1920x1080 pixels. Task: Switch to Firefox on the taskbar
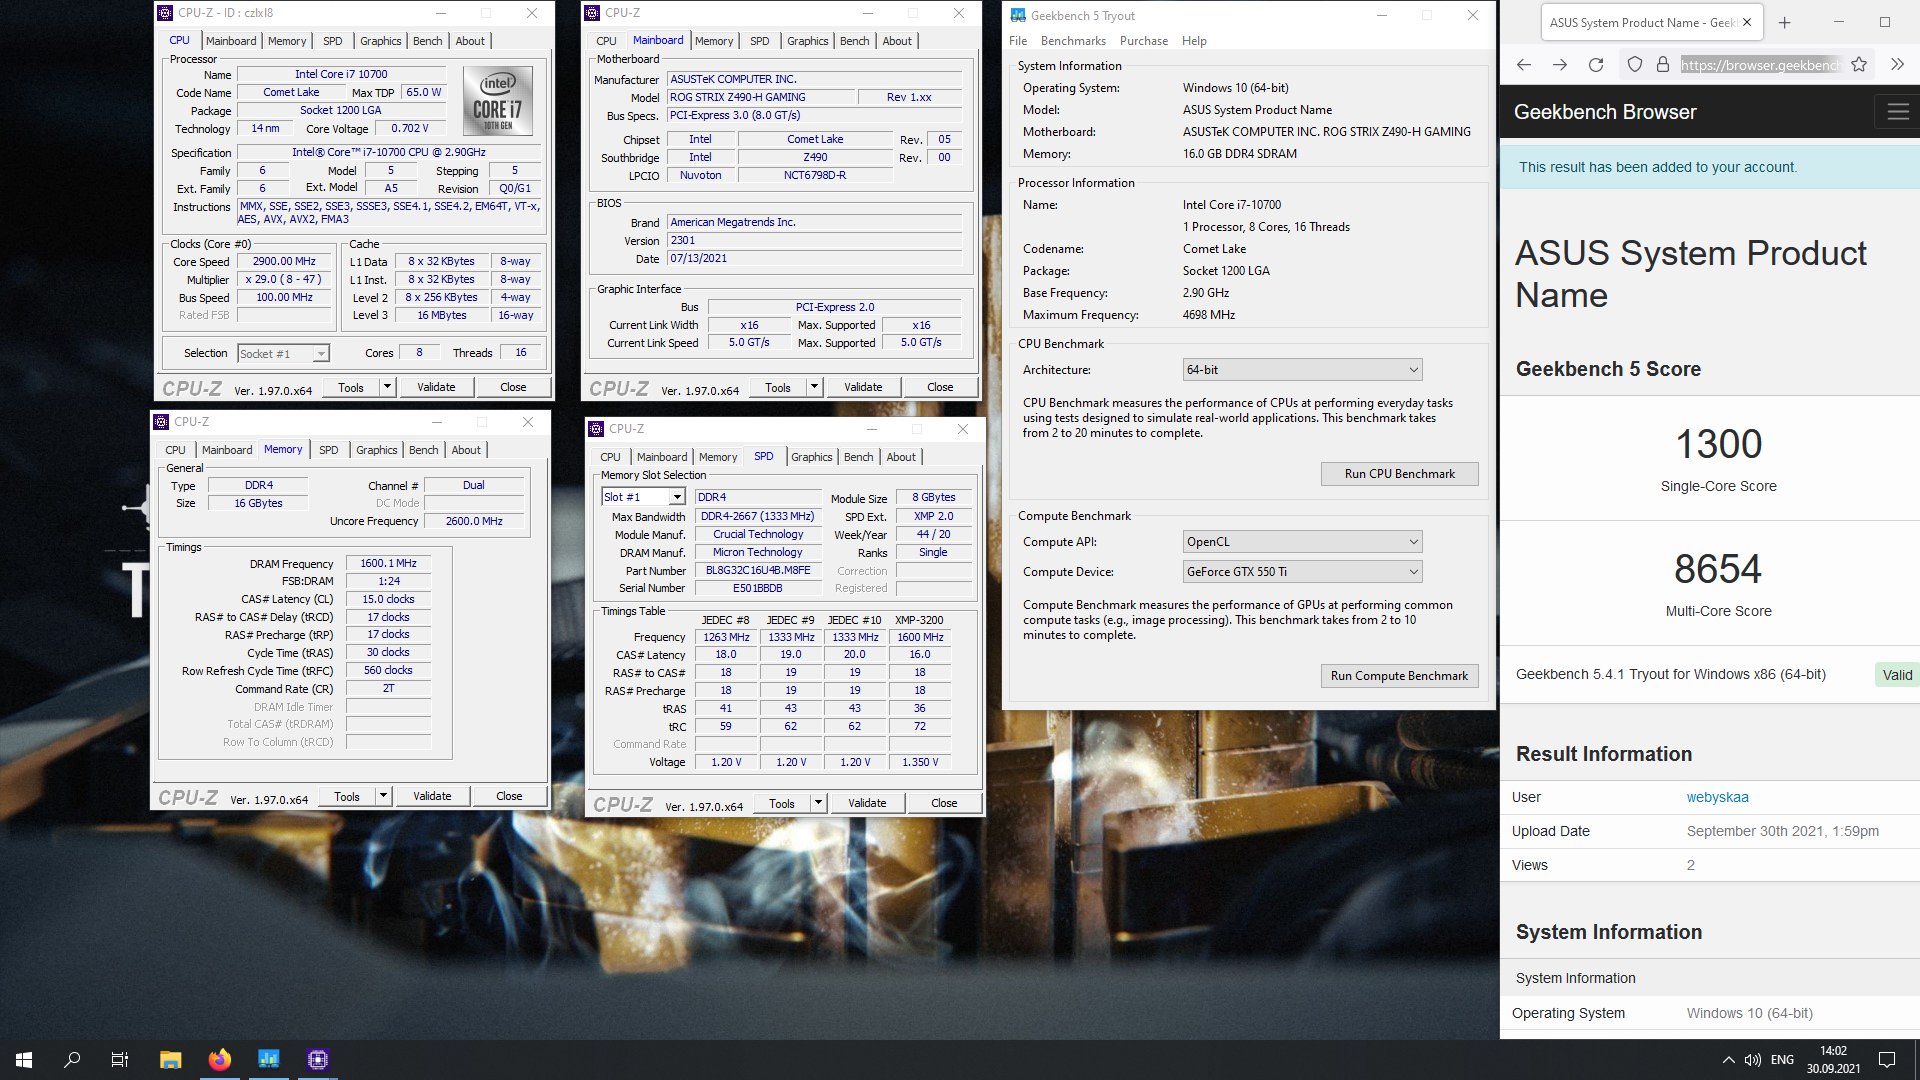220,1060
